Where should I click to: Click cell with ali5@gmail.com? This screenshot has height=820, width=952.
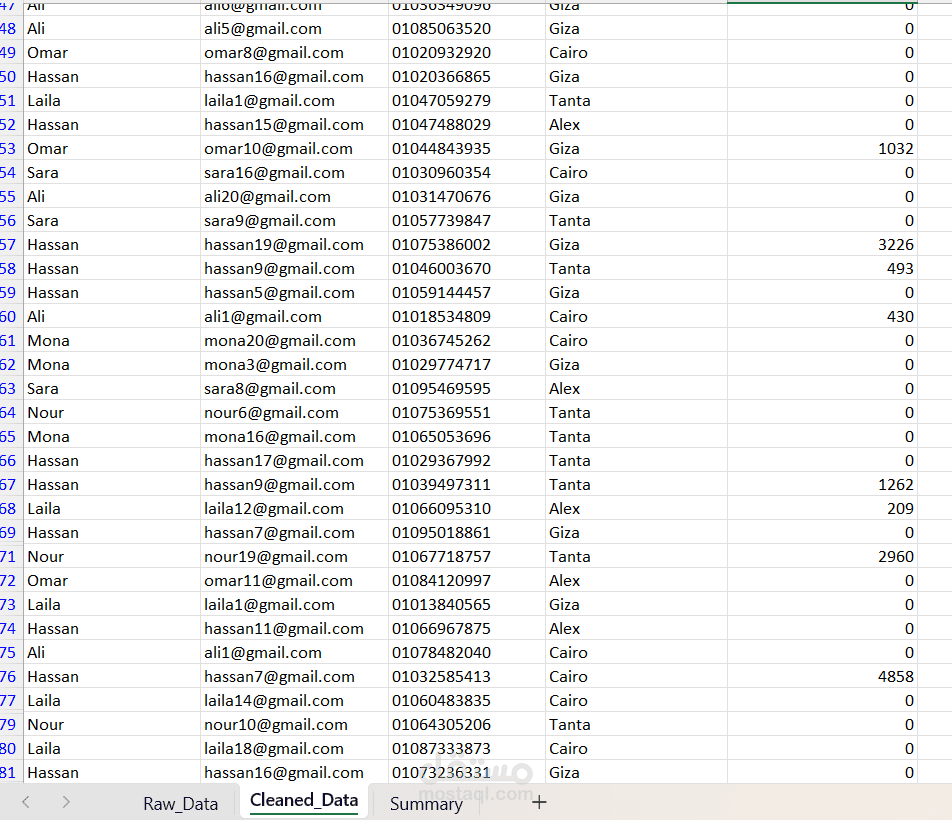(294, 29)
